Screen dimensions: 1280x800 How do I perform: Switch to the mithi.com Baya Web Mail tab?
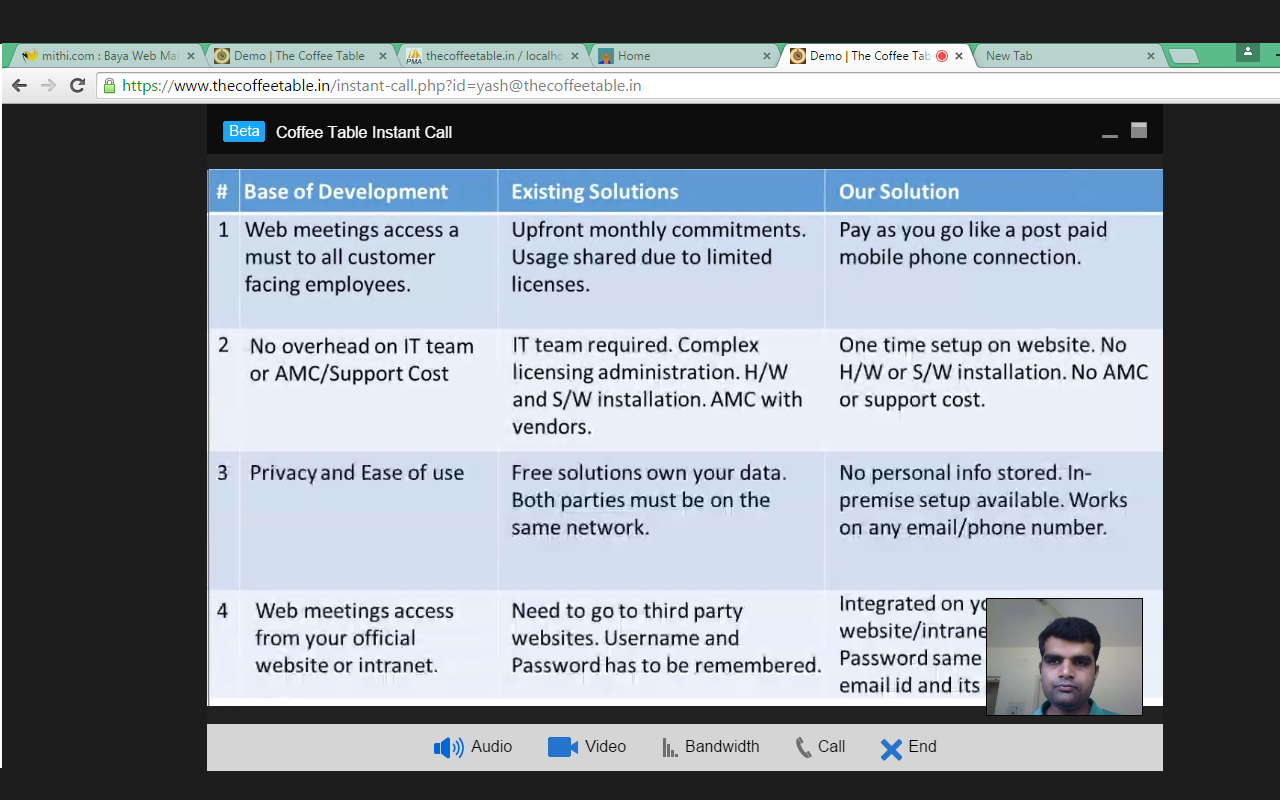100,56
